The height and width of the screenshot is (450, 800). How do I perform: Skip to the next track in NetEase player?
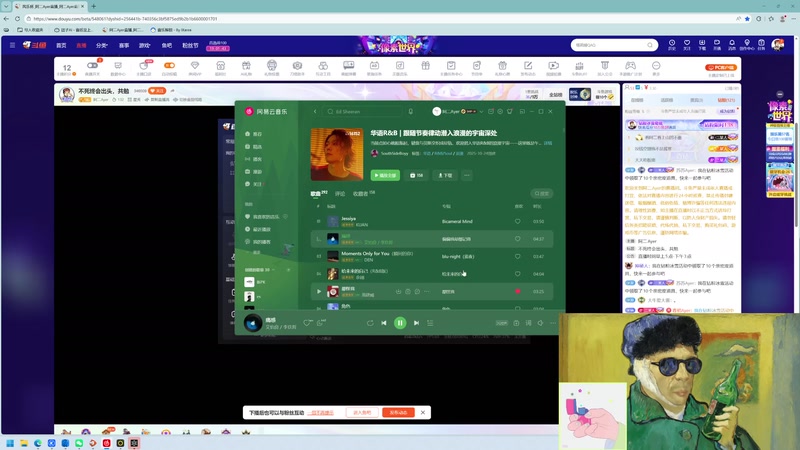[x=416, y=323]
